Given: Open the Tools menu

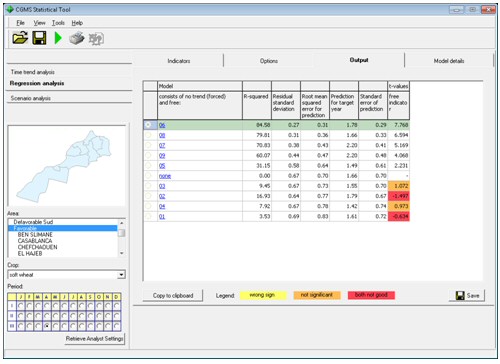Looking at the screenshot, I should 58,23.
